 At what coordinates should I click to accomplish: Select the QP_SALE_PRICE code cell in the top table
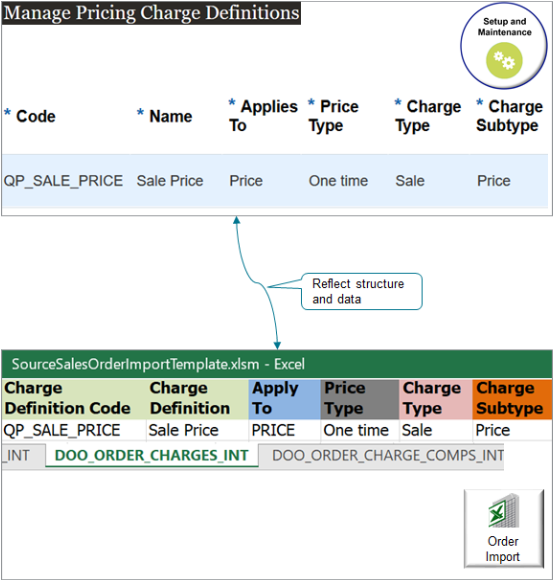click(63, 181)
